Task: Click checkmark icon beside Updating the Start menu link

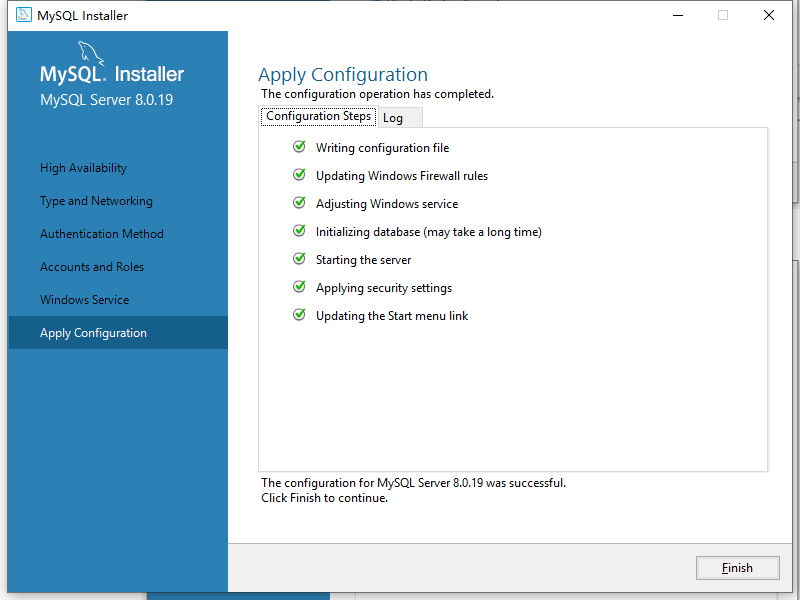Action: (x=299, y=315)
